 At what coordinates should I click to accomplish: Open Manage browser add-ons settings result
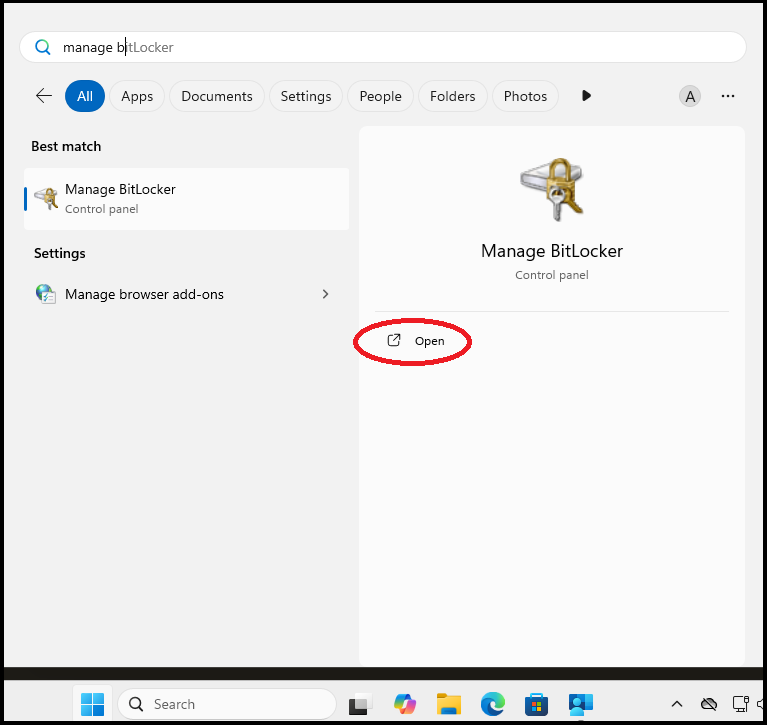144,294
